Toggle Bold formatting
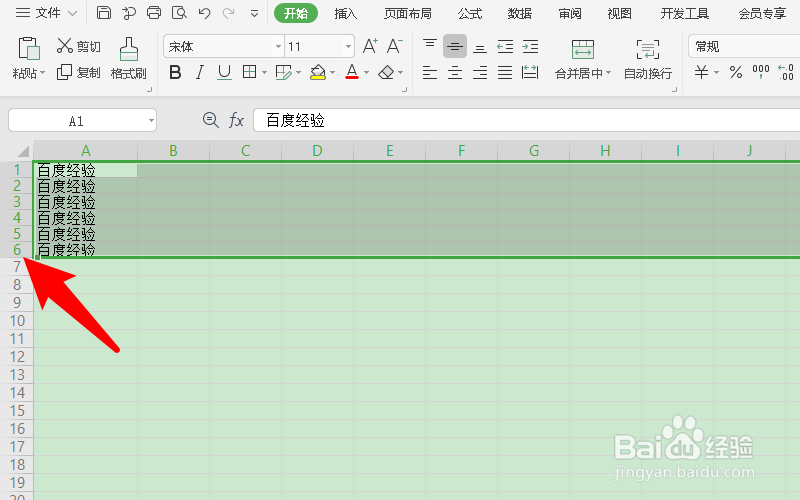Viewport: 800px width, 500px height. click(x=175, y=72)
